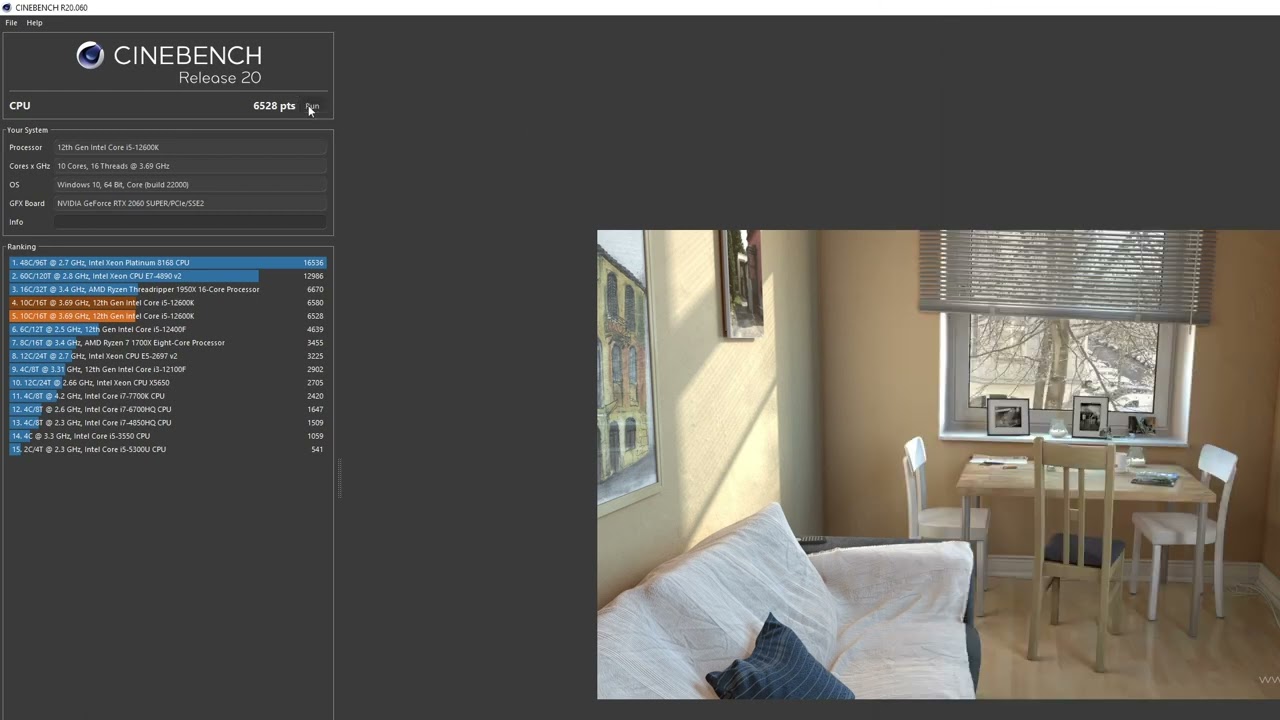Image resolution: width=1280 pixels, height=720 pixels.
Task: Click the Run button next to CPU score
Action: [312, 106]
